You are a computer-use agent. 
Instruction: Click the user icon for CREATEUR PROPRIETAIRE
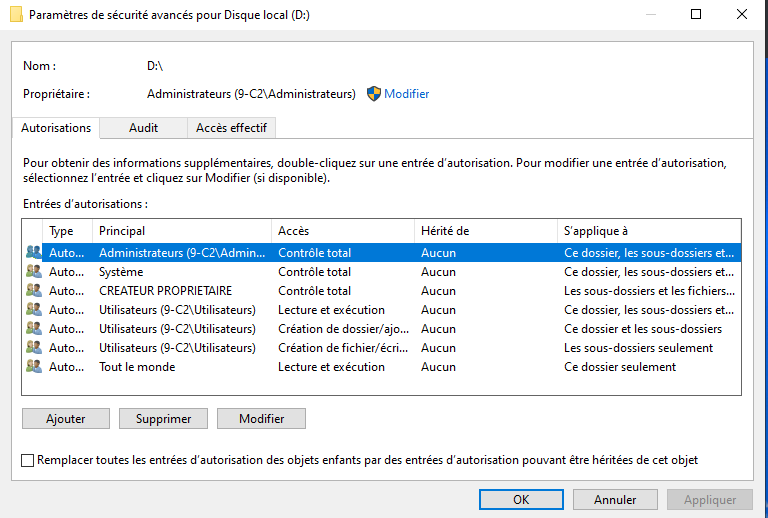coord(34,291)
